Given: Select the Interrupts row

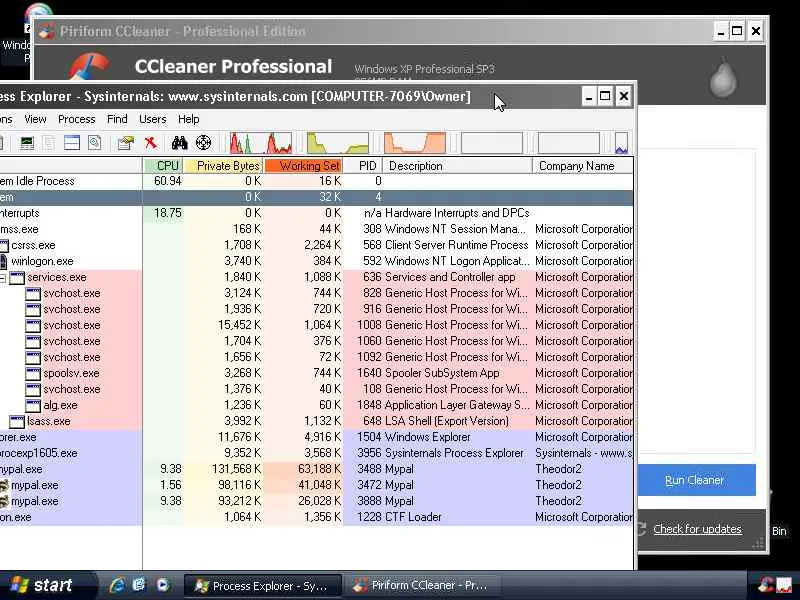Looking at the screenshot, I should (x=316, y=213).
